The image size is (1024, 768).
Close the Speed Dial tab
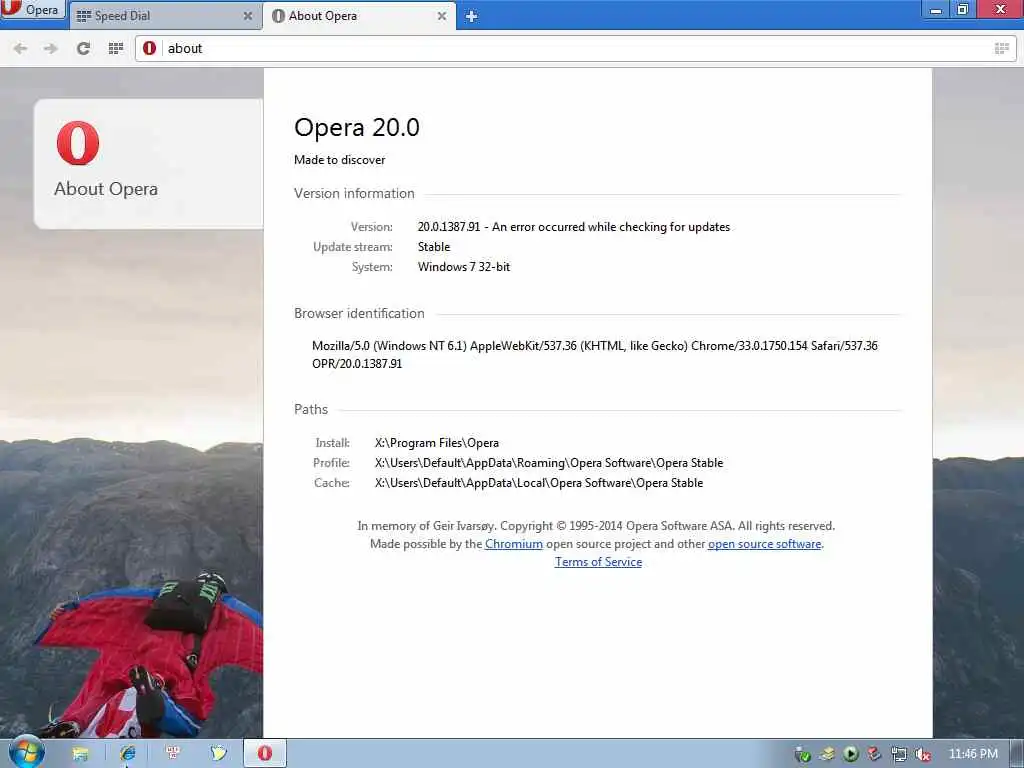click(248, 16)
